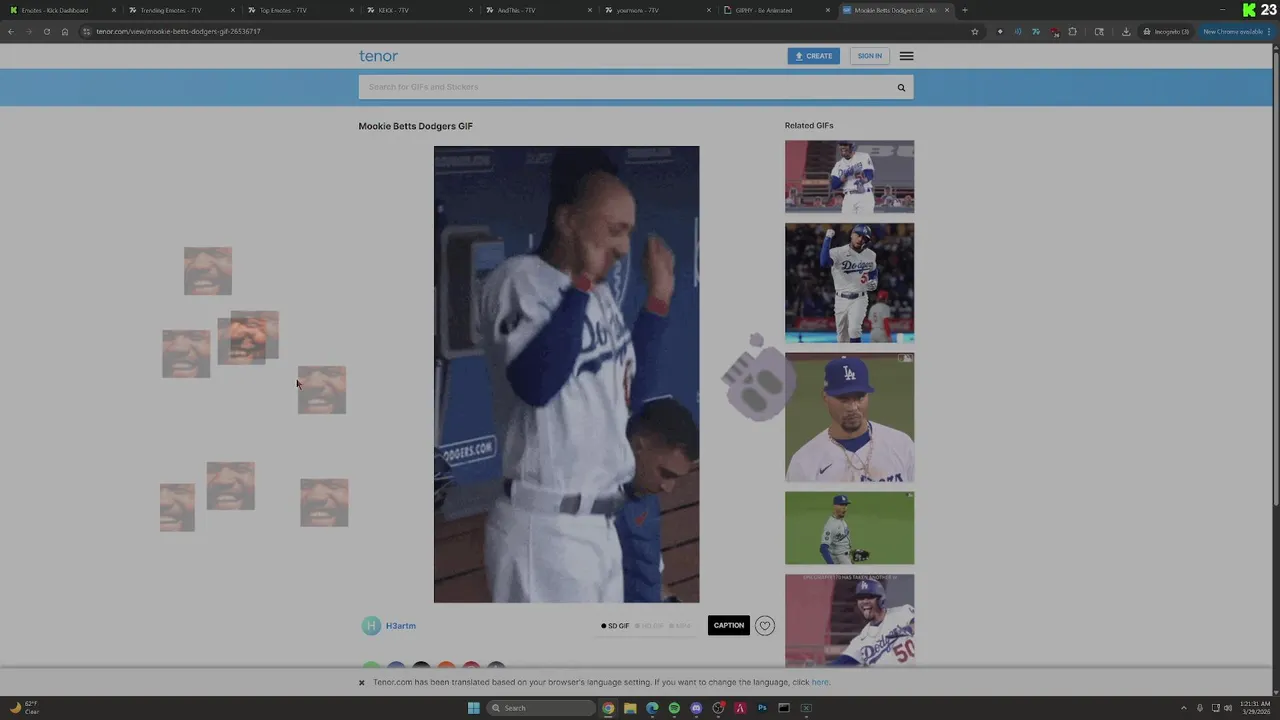Open related GIF showing jersey number 50
This screenshot has height=720, width=1280.
pyautogui.click(x=849, y=620)
